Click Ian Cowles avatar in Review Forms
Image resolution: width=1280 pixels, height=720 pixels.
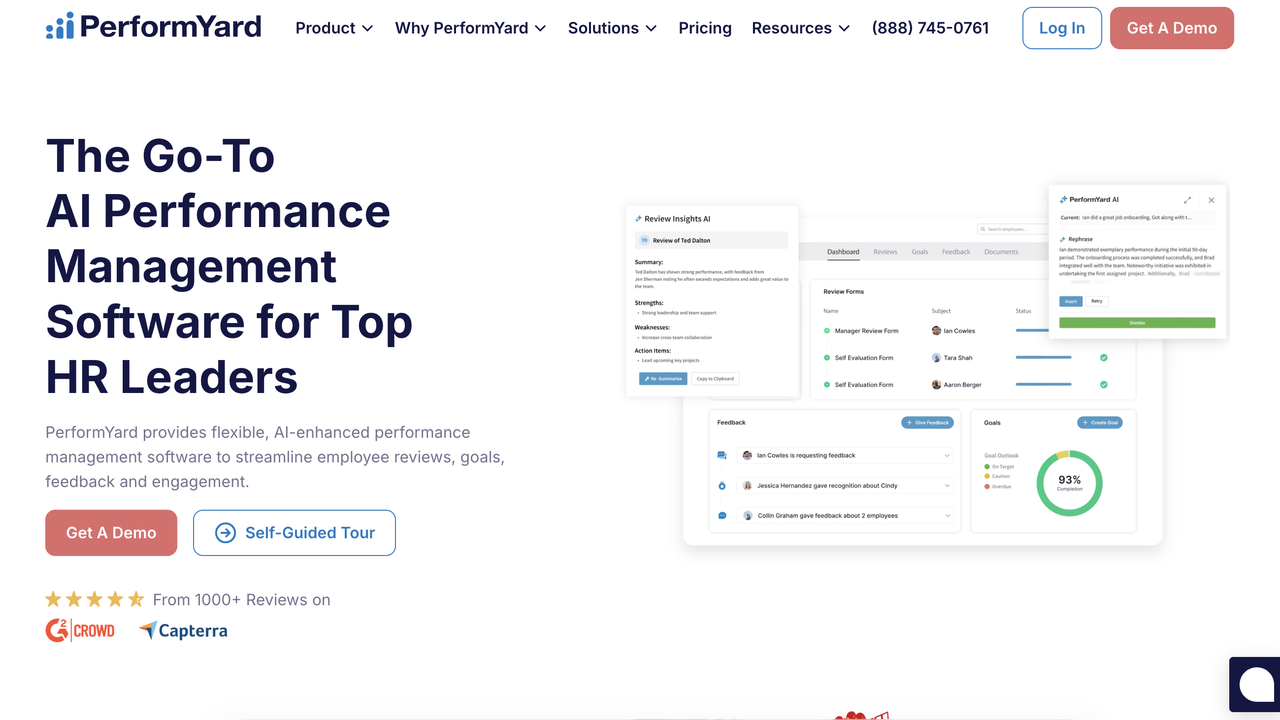(936, 330)
